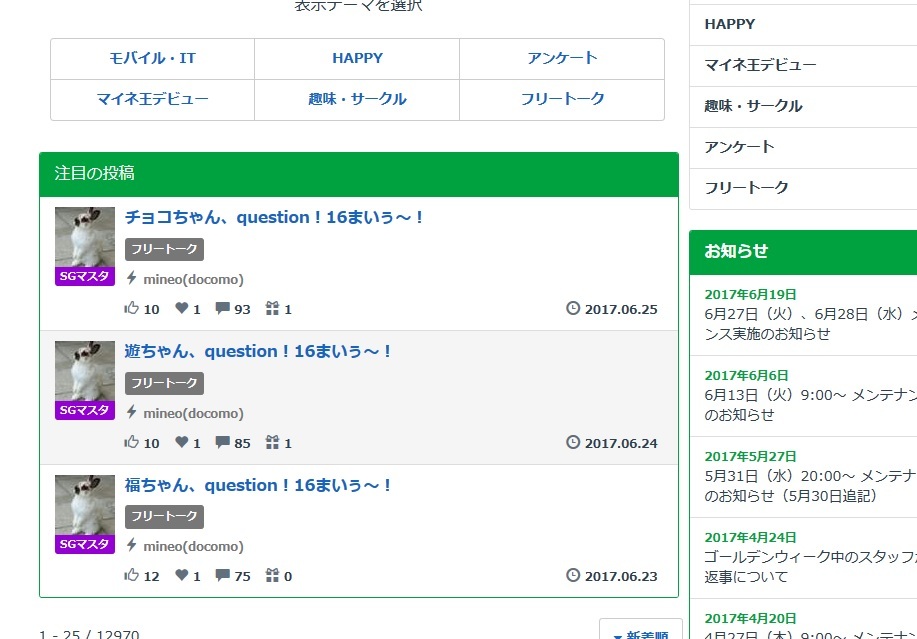Click the heart icon on the チョコちゃん post
917x639 pixels.
182,309
